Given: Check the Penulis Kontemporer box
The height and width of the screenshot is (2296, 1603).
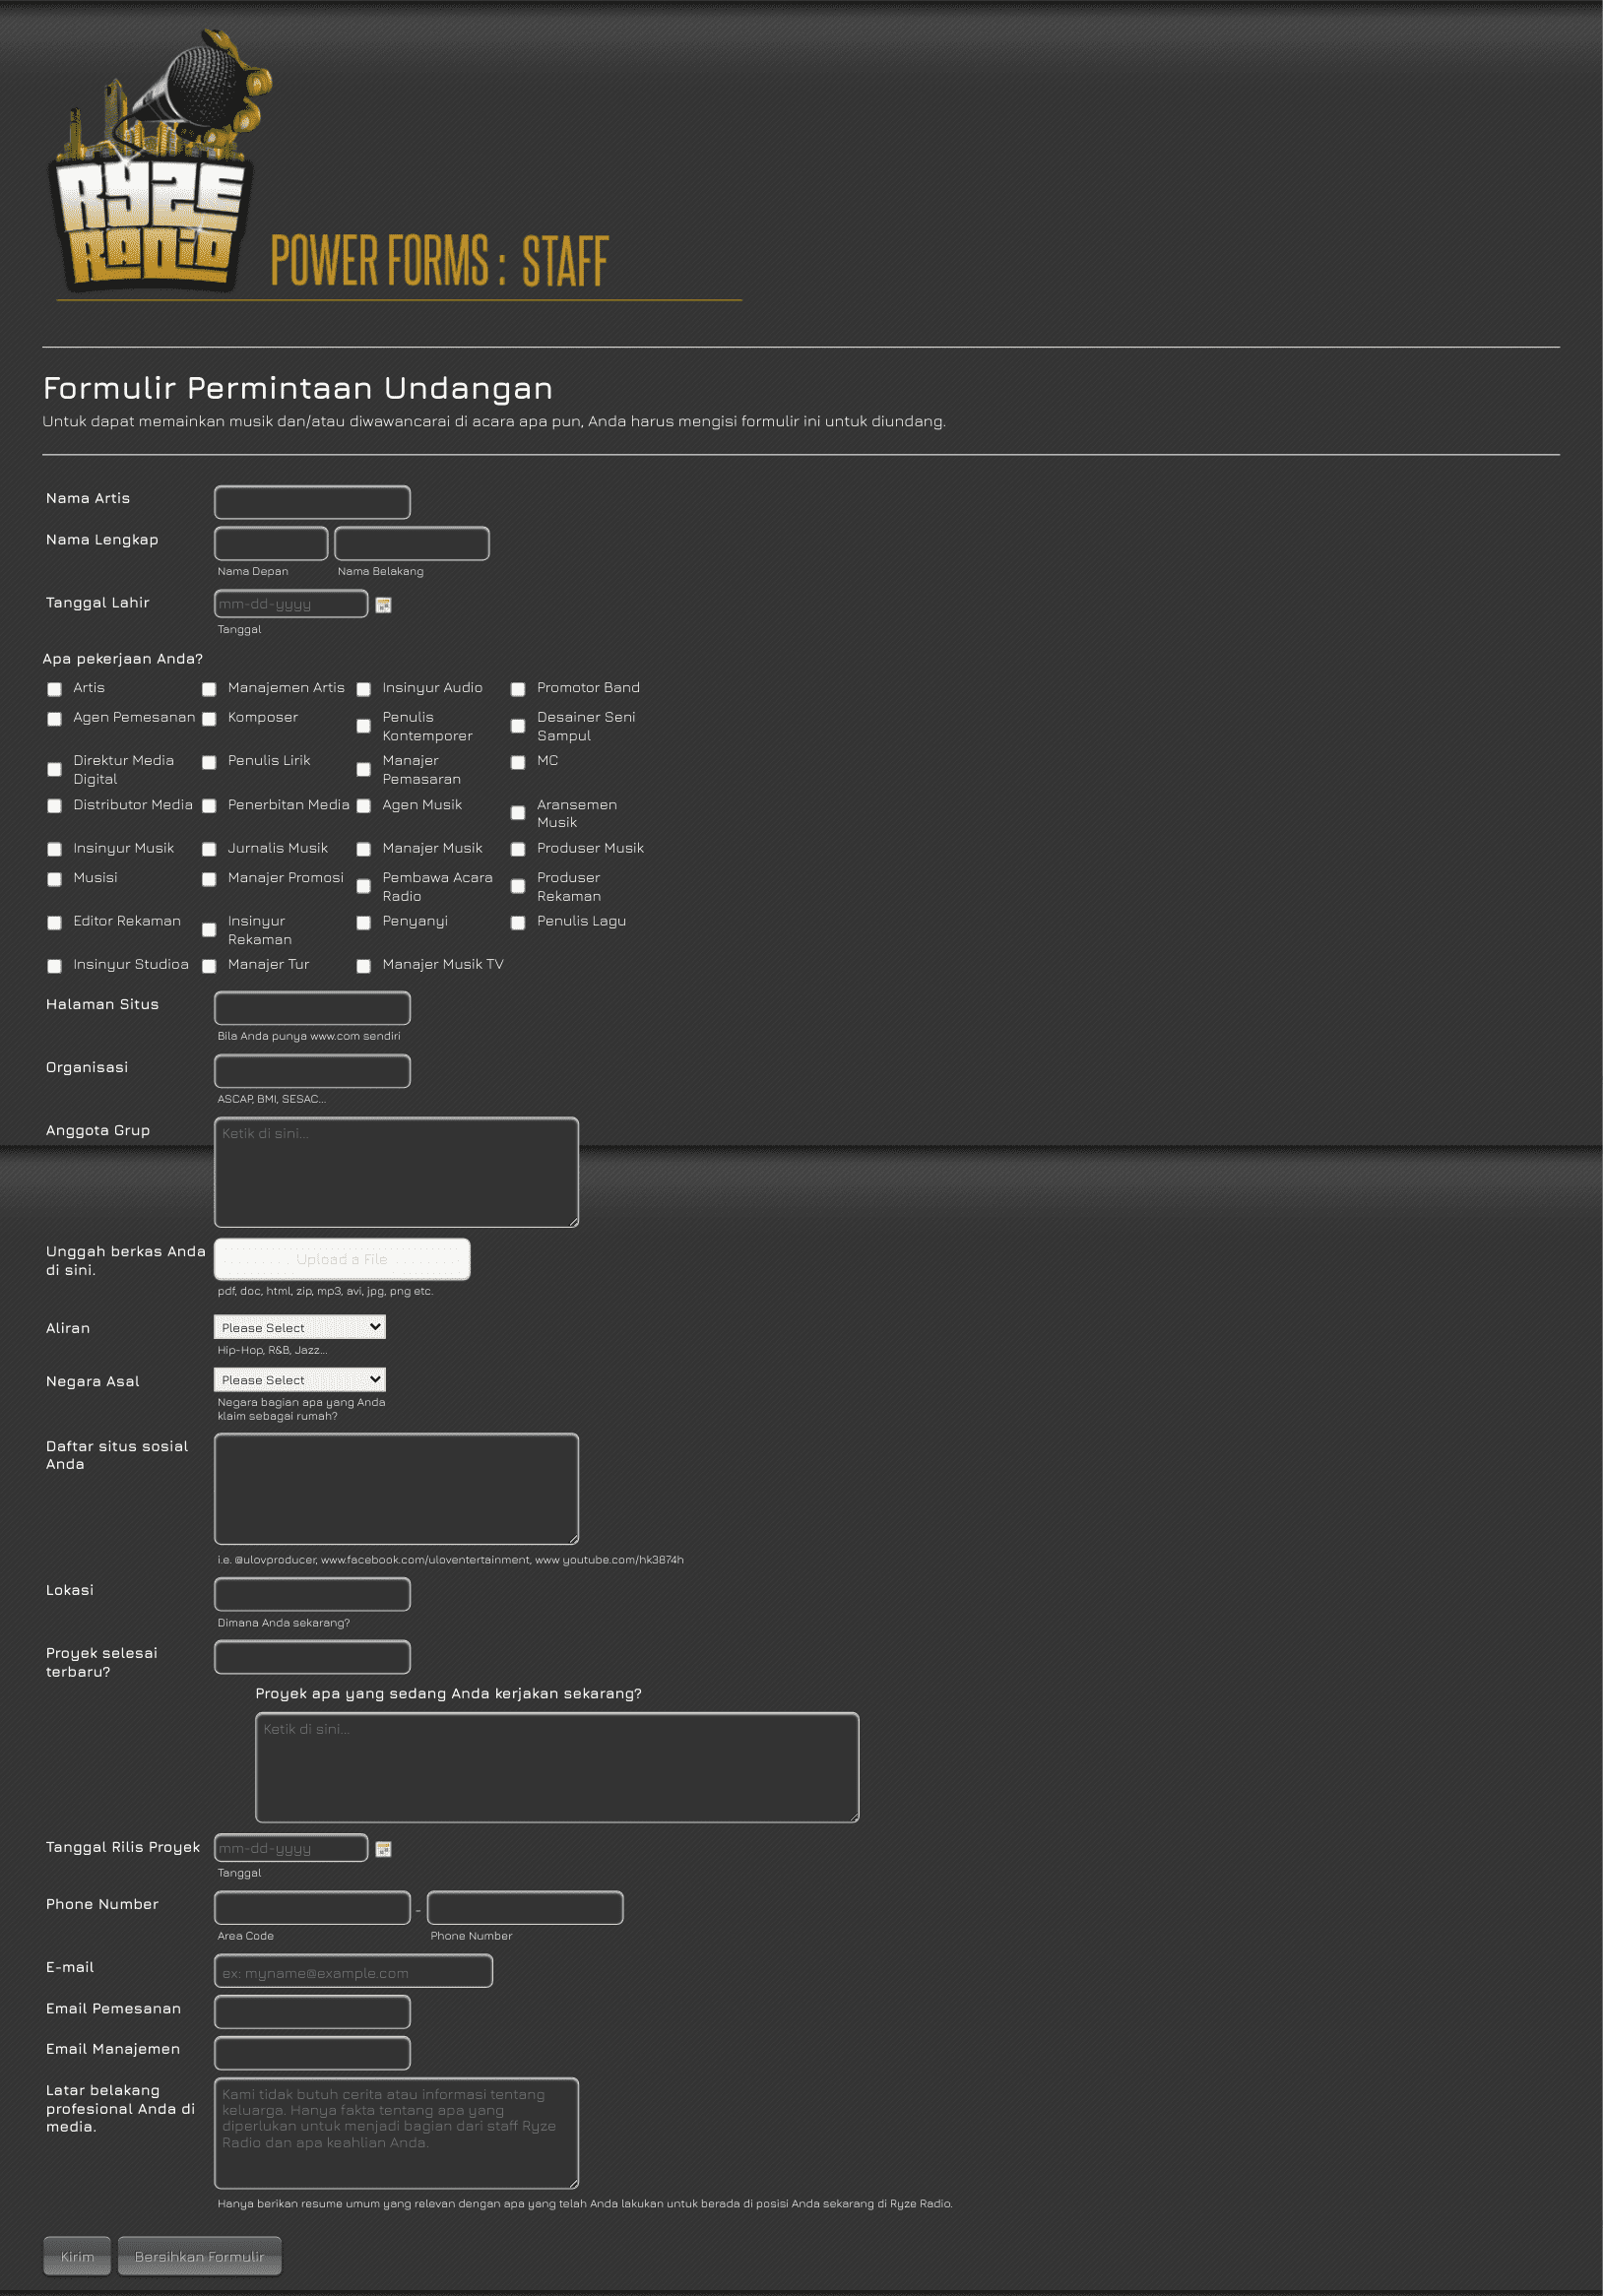Looking at the screenshot, I should coord(364,726).
